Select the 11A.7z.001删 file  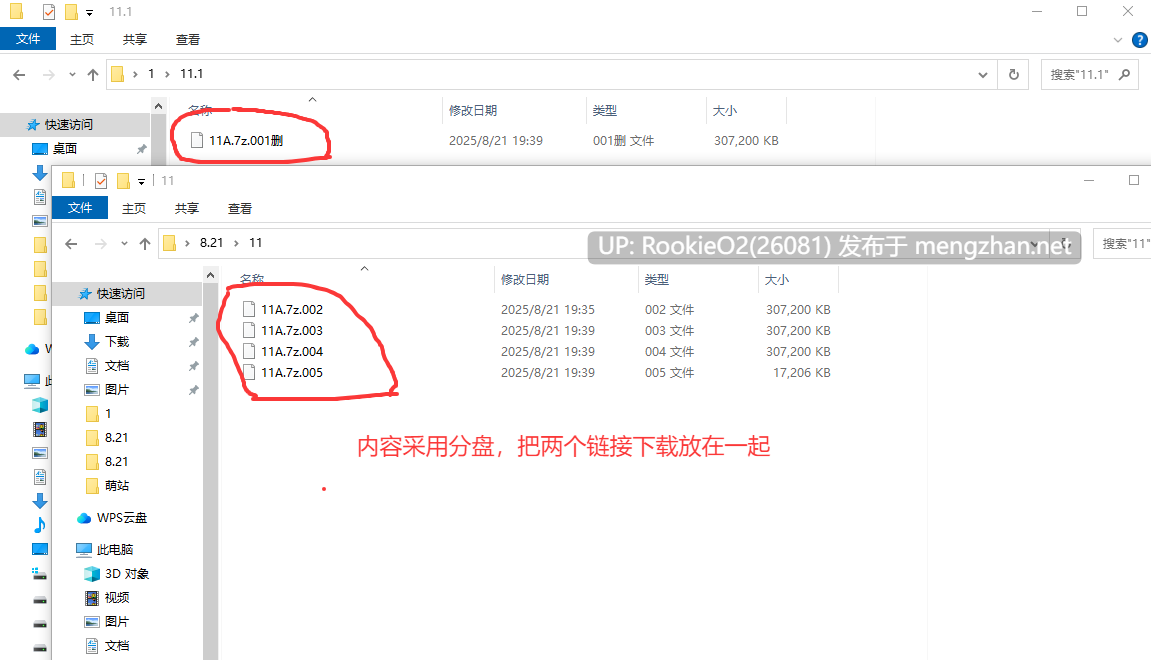246,140
